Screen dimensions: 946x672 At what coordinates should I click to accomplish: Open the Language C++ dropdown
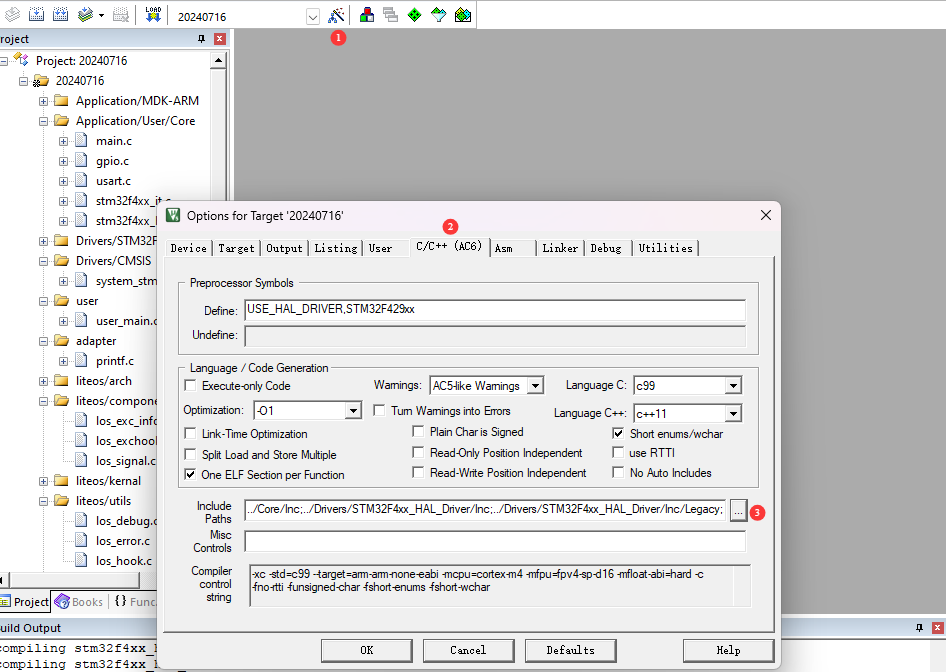pos(733,414)
